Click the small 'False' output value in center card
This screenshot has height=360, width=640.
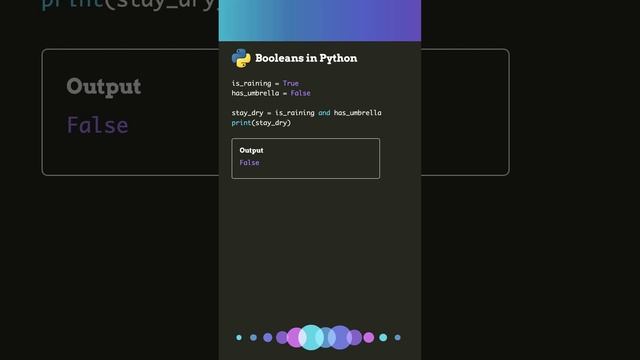click(x=249, y=162)
